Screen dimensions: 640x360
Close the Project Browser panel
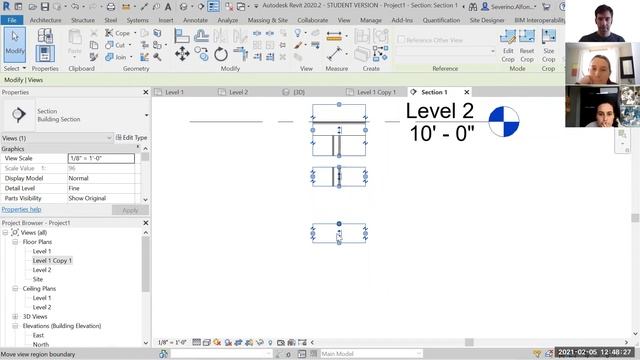tap(146, 223)
